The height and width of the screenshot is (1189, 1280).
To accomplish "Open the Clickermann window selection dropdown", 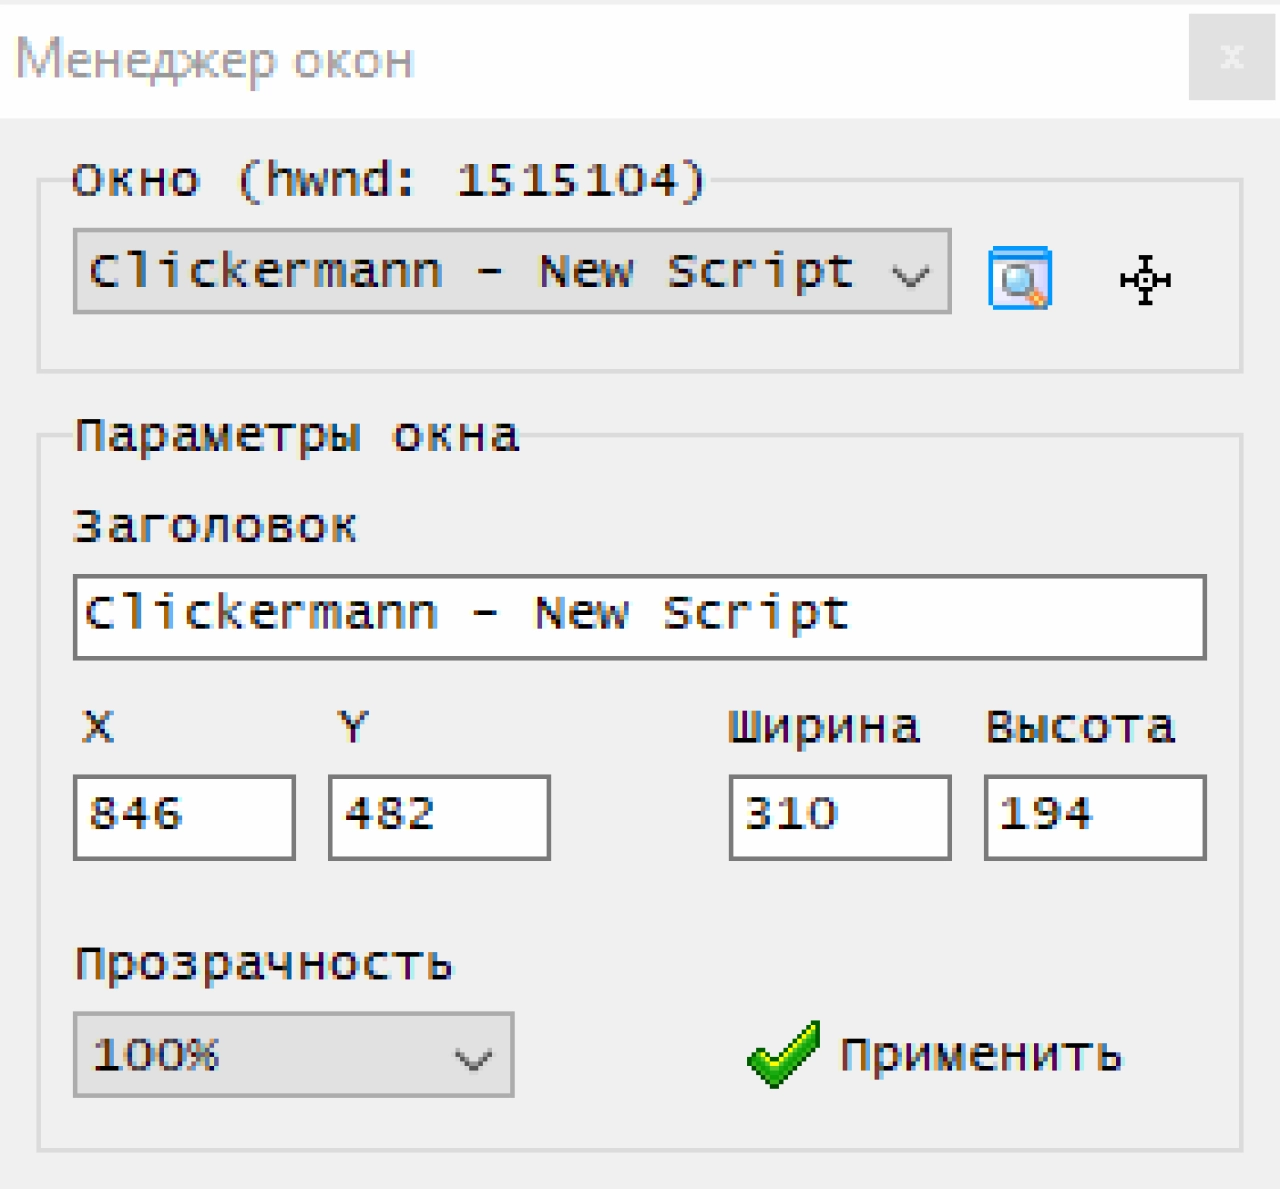I will pyautogui.click(x=512, y=271).
